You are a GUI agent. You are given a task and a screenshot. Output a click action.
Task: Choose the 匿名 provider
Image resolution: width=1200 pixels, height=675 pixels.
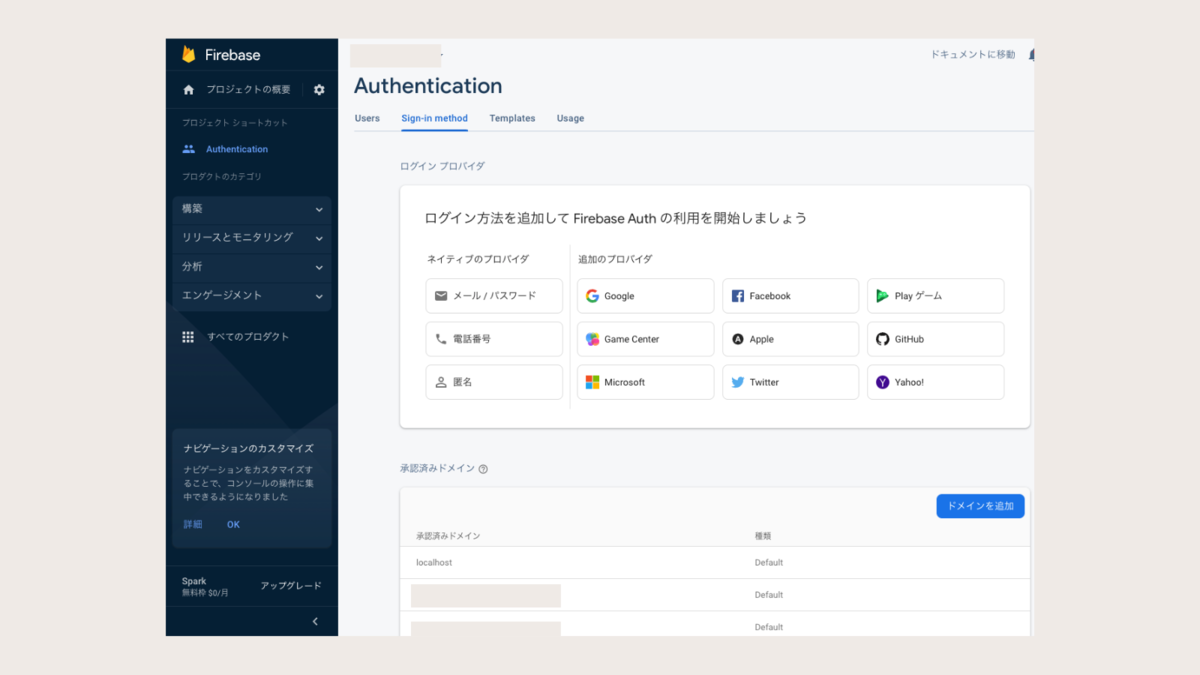pos(494,382)
